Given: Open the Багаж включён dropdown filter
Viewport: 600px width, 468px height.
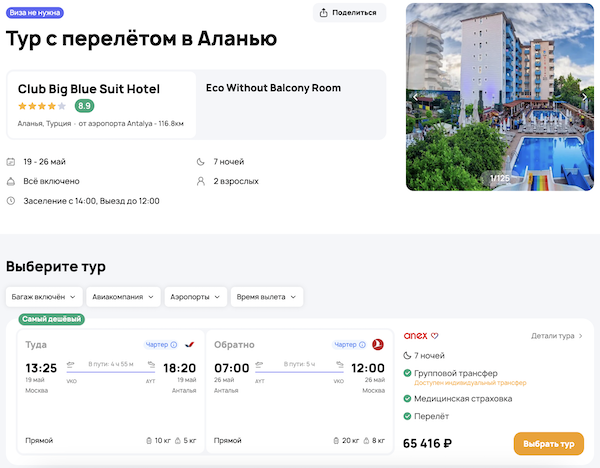Looking at the screenshot, I should point(43,297).
